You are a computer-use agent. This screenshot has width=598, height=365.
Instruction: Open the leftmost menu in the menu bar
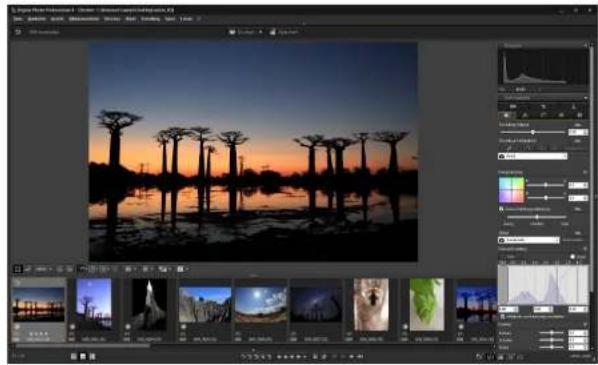[18, 19]
